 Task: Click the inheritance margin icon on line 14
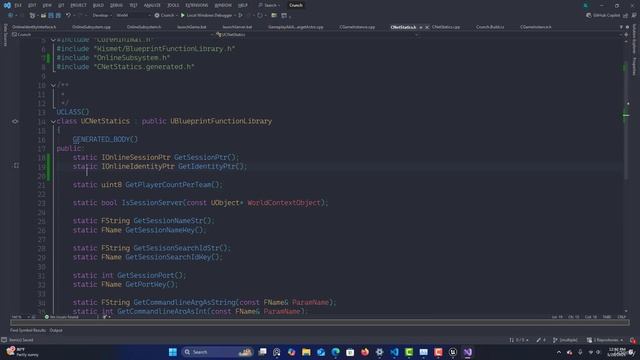coord(15,121)
